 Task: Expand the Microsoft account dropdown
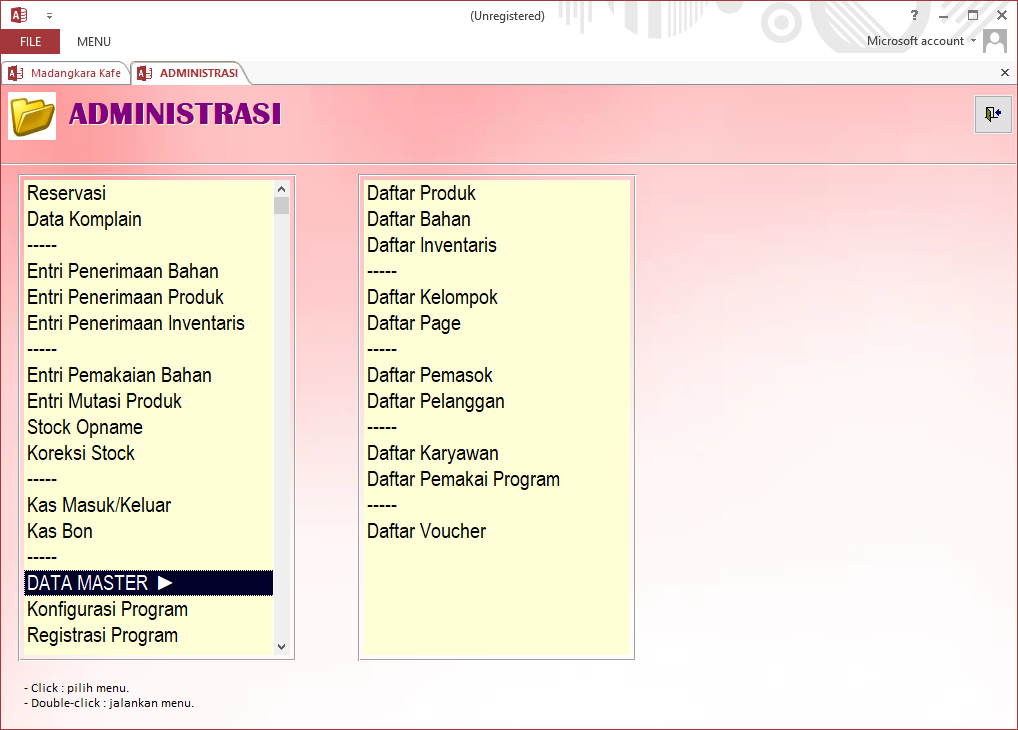pyautogui.click(x=973, y=41)
